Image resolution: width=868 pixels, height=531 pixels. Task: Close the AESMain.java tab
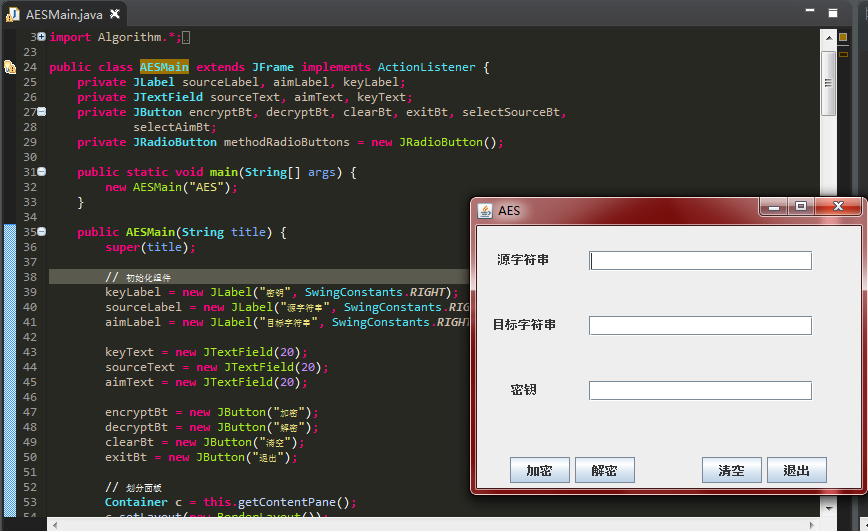115,14
